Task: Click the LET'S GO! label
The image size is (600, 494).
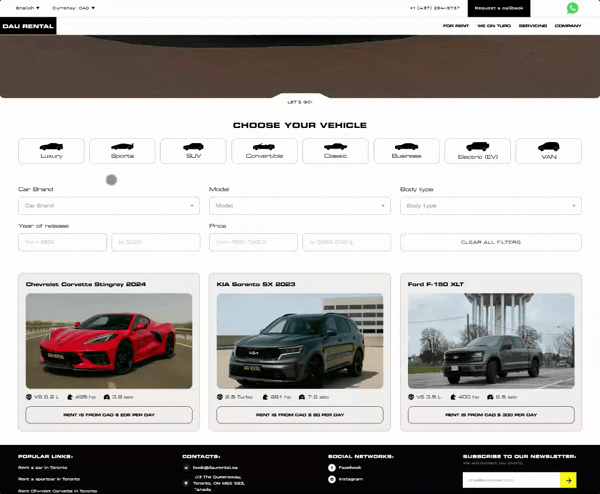Action: point(300,102)
